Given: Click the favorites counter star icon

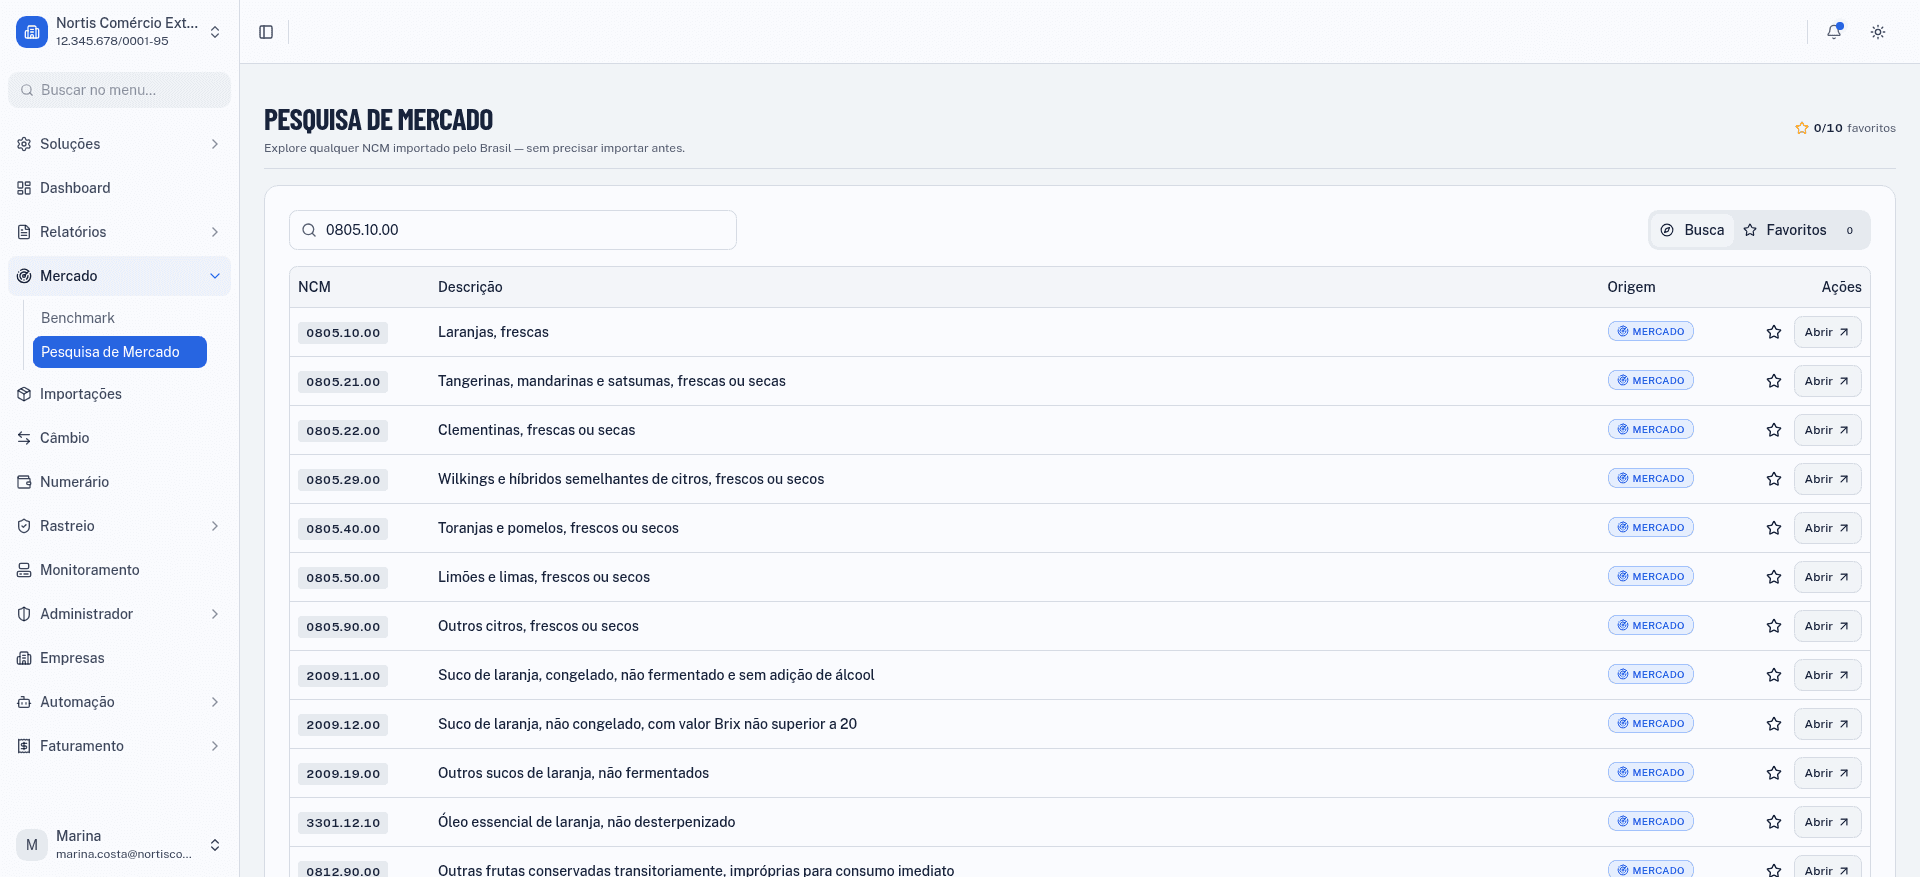Looking at the screenshot, I should tap(1802, 128).
